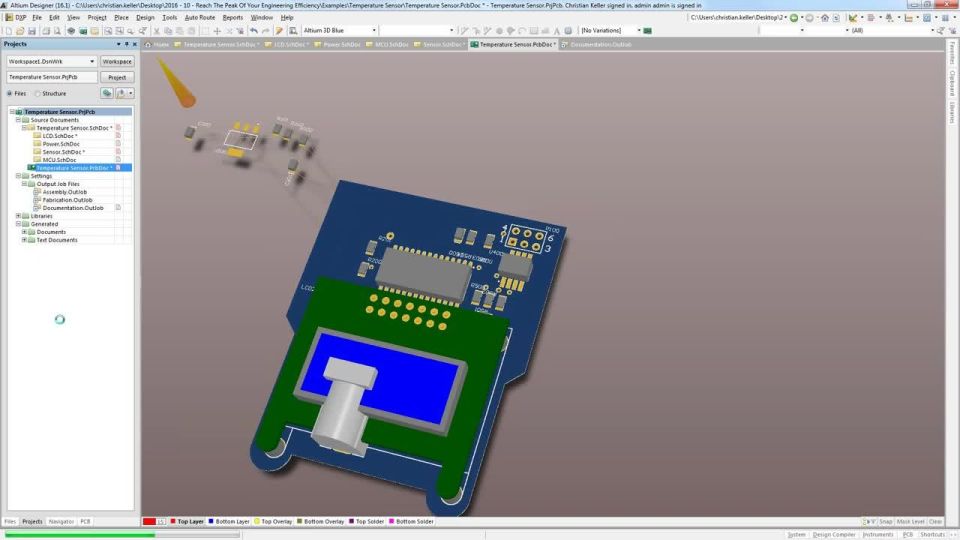
Task: Select the Top Overlay layer tab
Action: pos(273,522)
